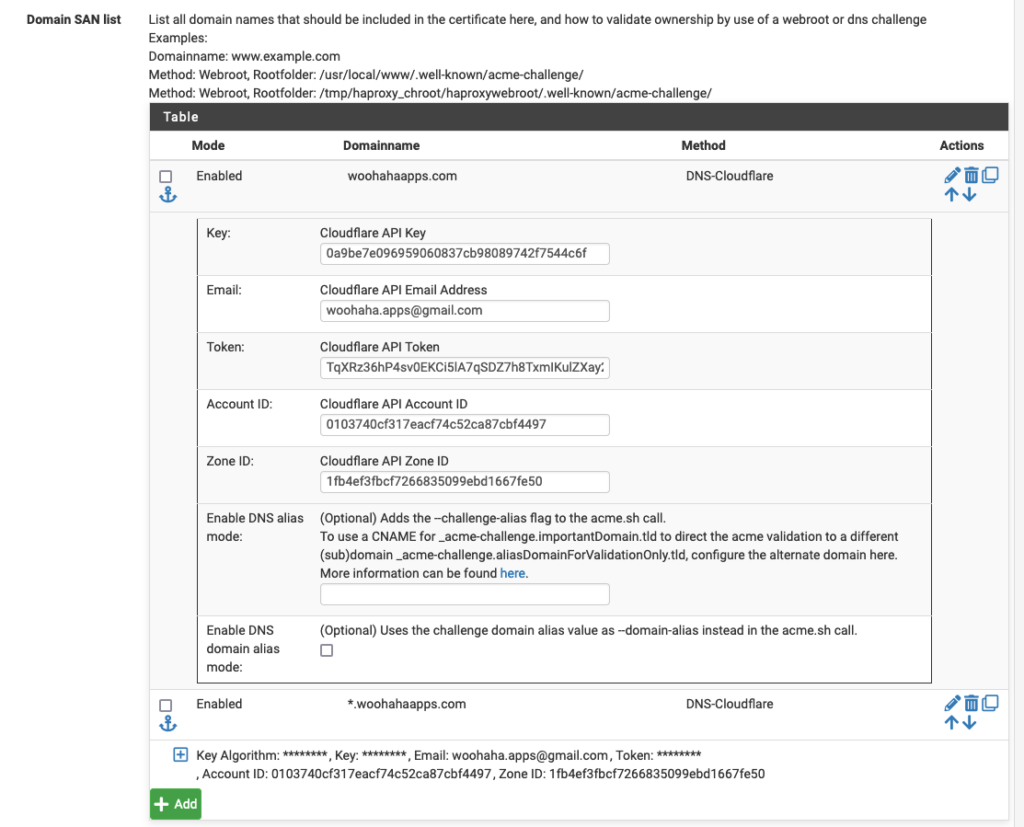The width and height of the screenshot is (1024, 827).
Task: Click the 'Enable DNS alias mode:' label
Action: (x=255, y=527)
